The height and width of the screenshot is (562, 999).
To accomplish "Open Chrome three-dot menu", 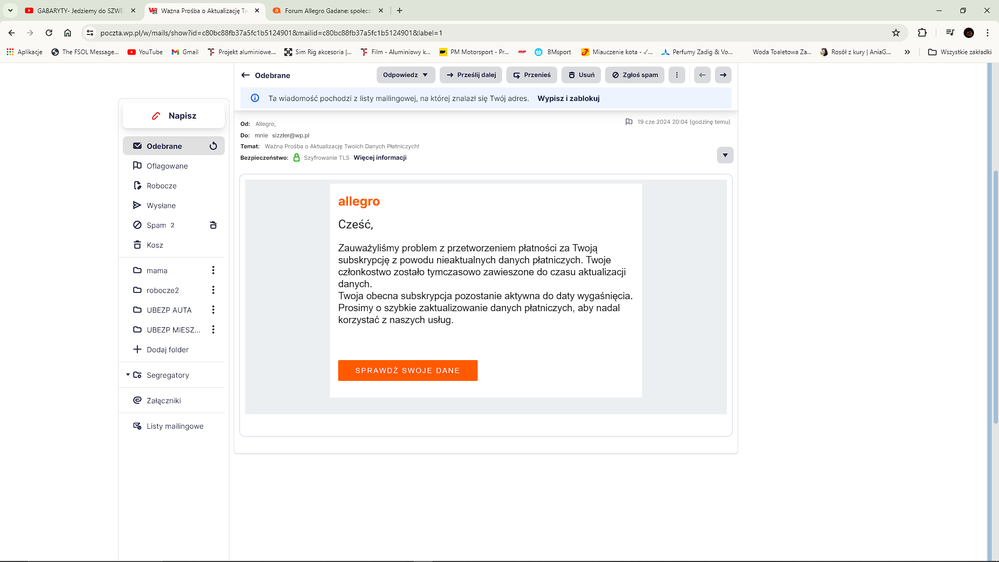I will point(988,32).
